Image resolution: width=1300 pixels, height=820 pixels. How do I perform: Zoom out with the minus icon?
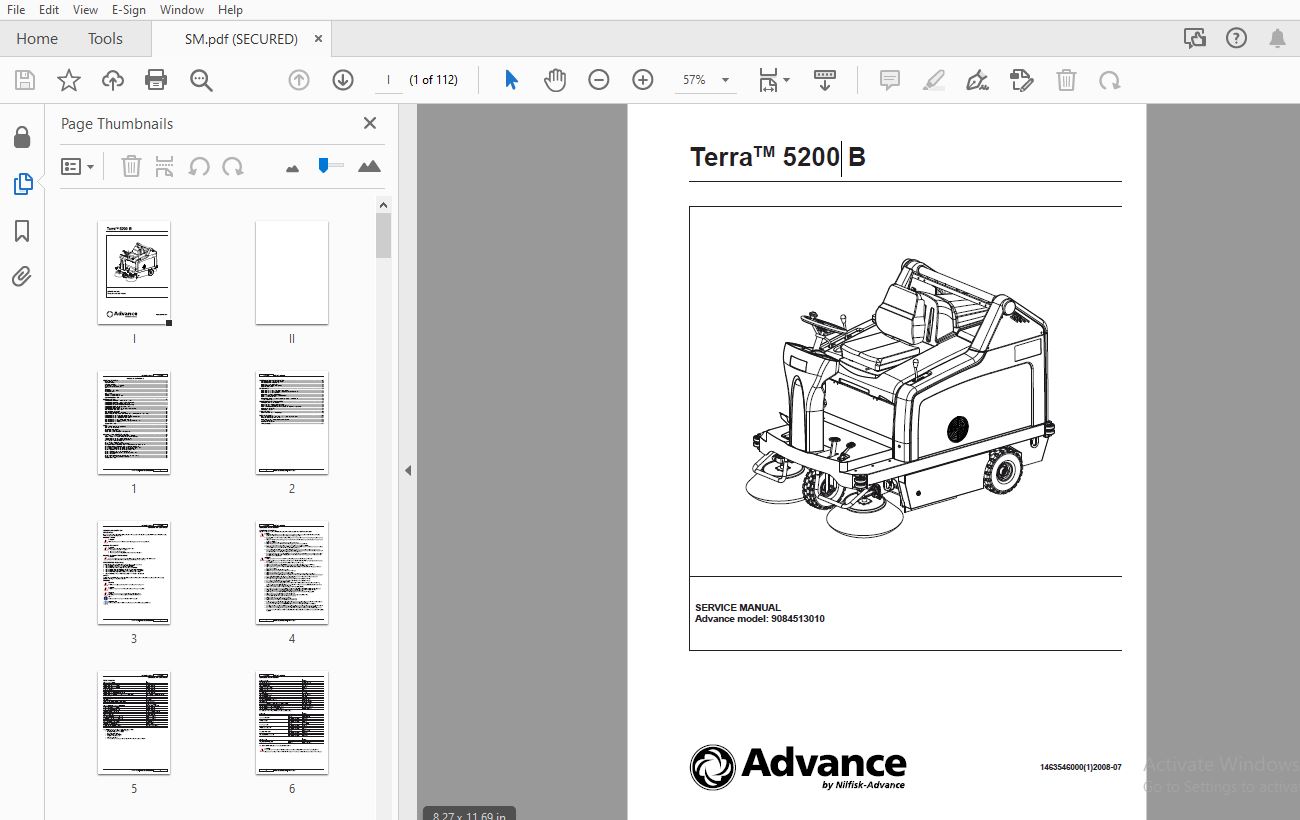coord(599,80)
